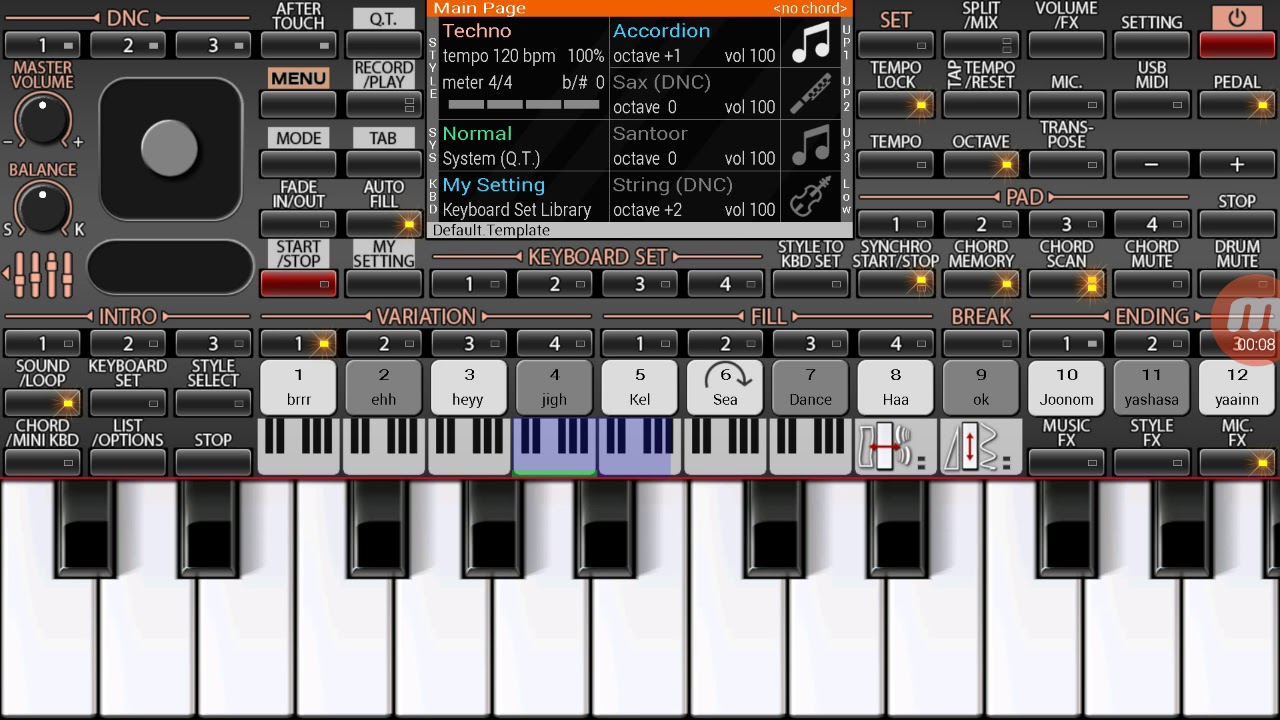Screen dimensions: 1280x720
Task: Tap the Fade In/Out button
Action: tap(298, 224)
